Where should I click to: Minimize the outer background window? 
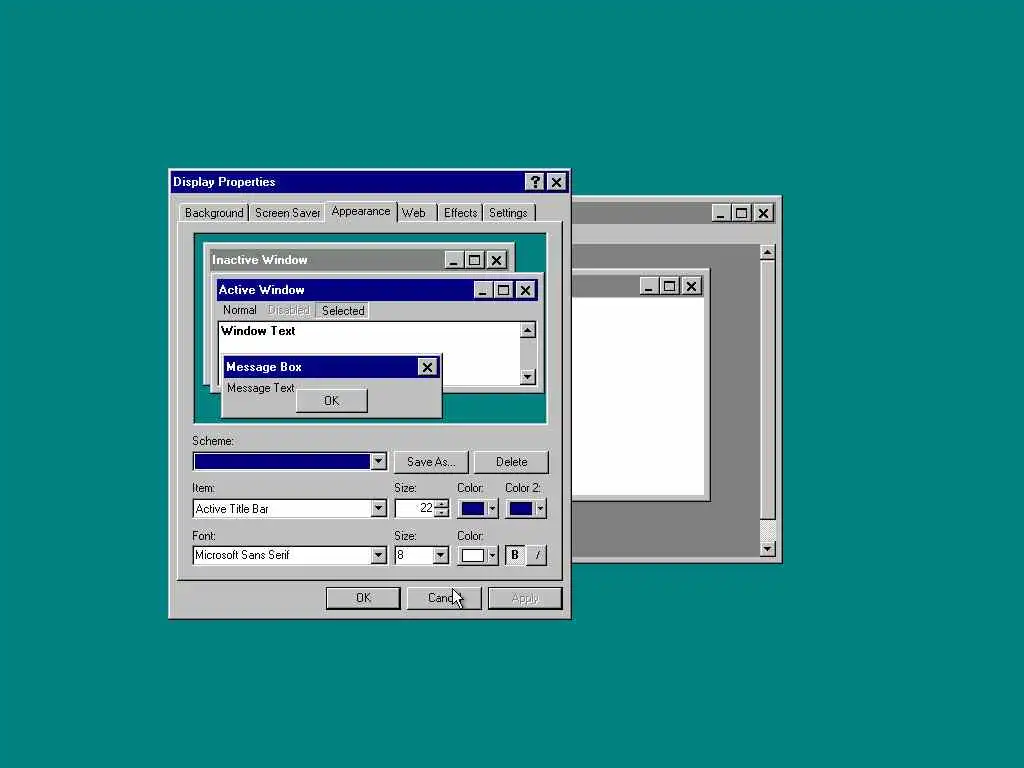tap(720, 213)
